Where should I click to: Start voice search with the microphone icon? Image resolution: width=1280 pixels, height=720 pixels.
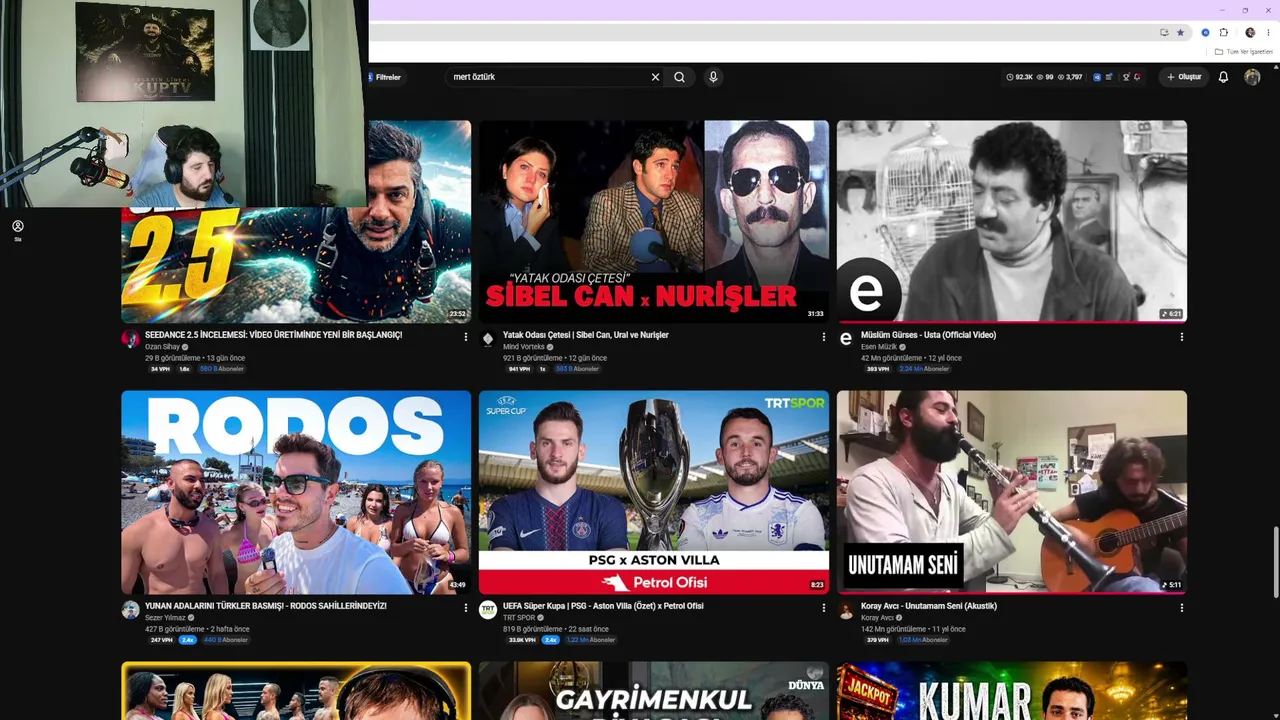tap(713, 77)
